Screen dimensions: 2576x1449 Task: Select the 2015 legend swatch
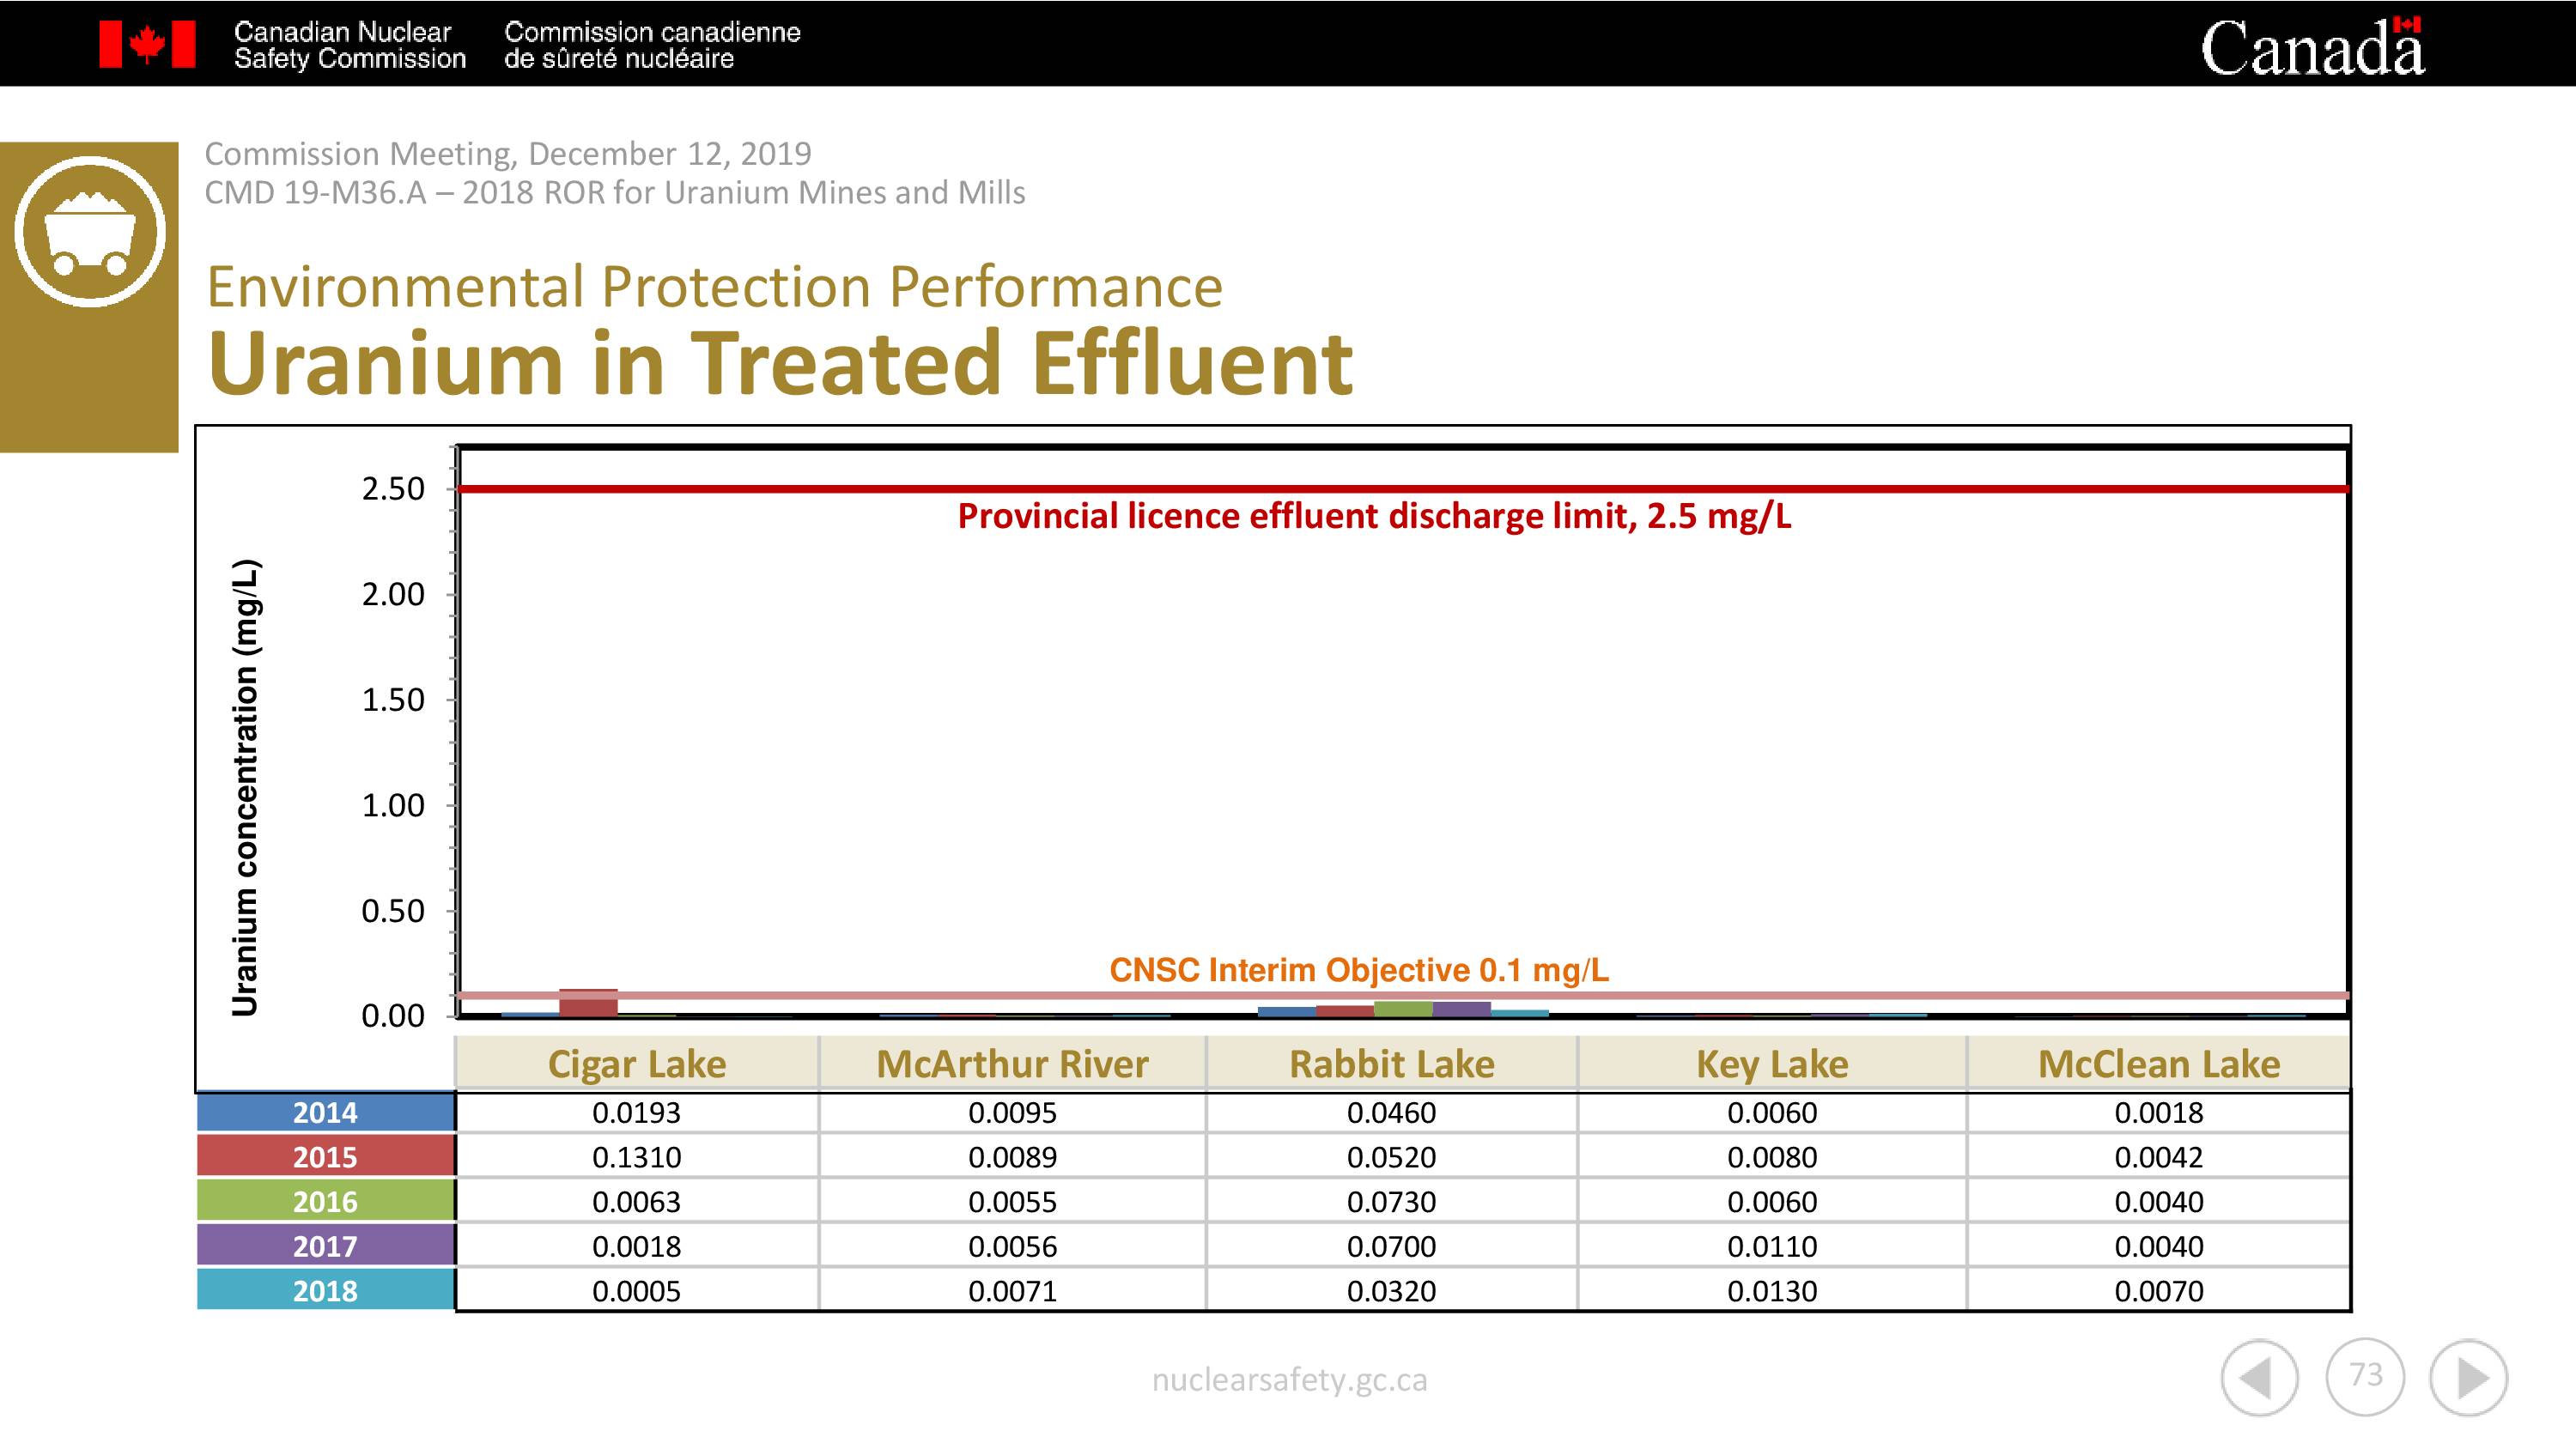pyautogui.click(x=325, y=1157)
